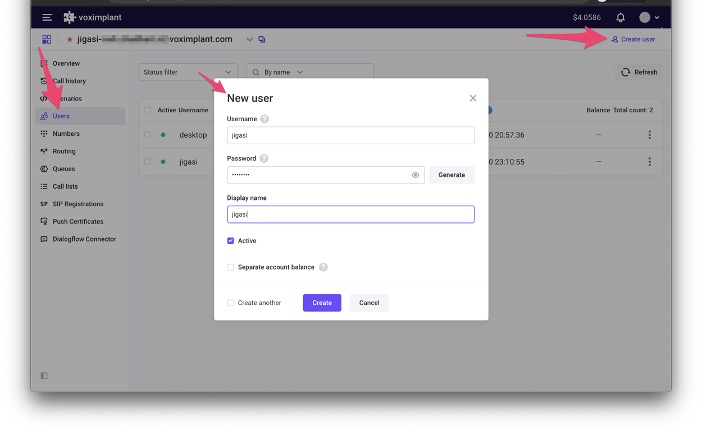This screenshot has height=432, width=702.
Task: Open Dialogflow Connector in the sidebar
Action: [84, 239]
